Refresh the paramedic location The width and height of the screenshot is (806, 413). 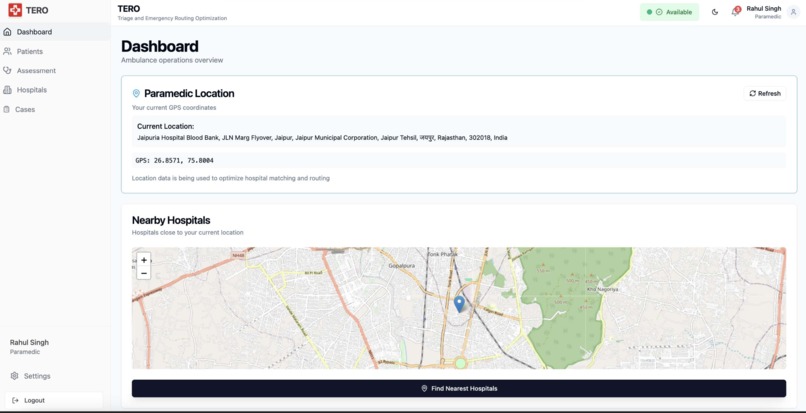click(765, 94)
